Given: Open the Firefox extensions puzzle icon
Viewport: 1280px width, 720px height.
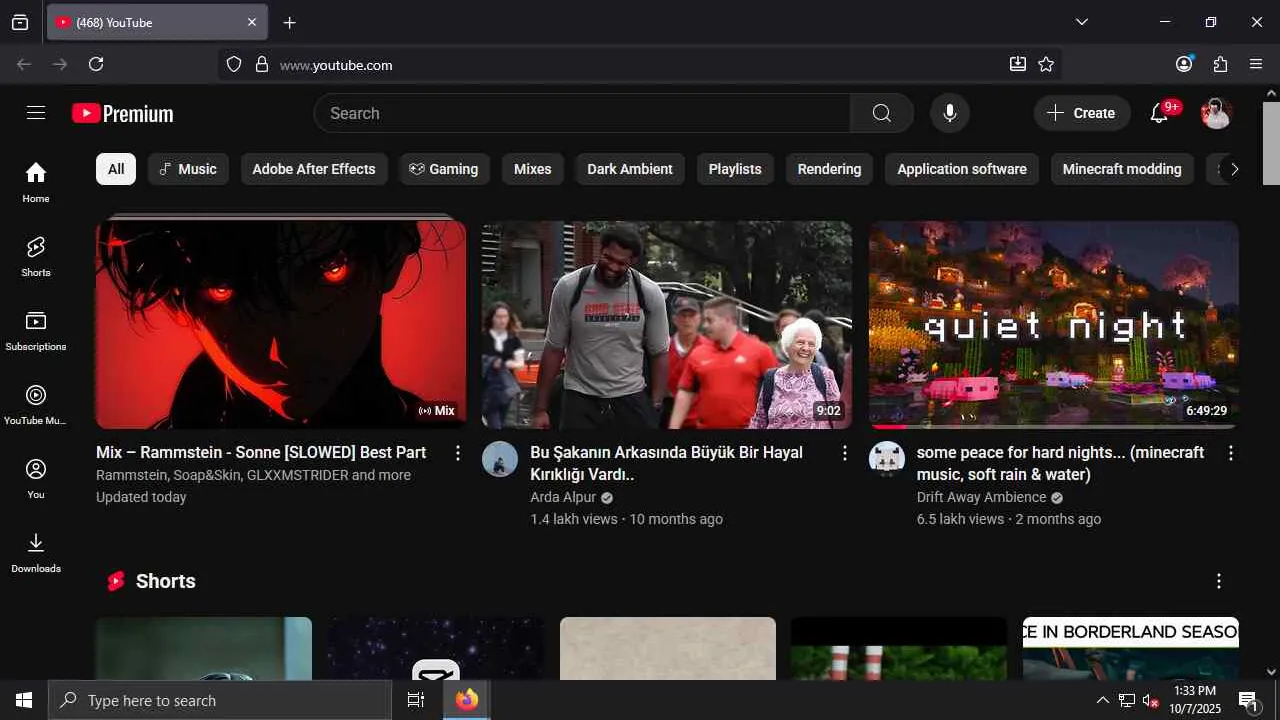Looking at the screenshot, I should tap(1220, 64).
